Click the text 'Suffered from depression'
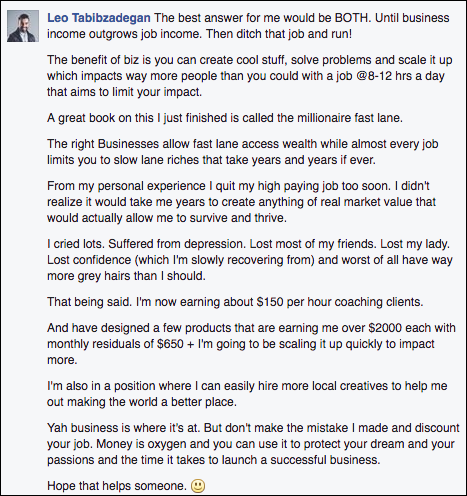467x496 pixels. [x=178, y=244]
